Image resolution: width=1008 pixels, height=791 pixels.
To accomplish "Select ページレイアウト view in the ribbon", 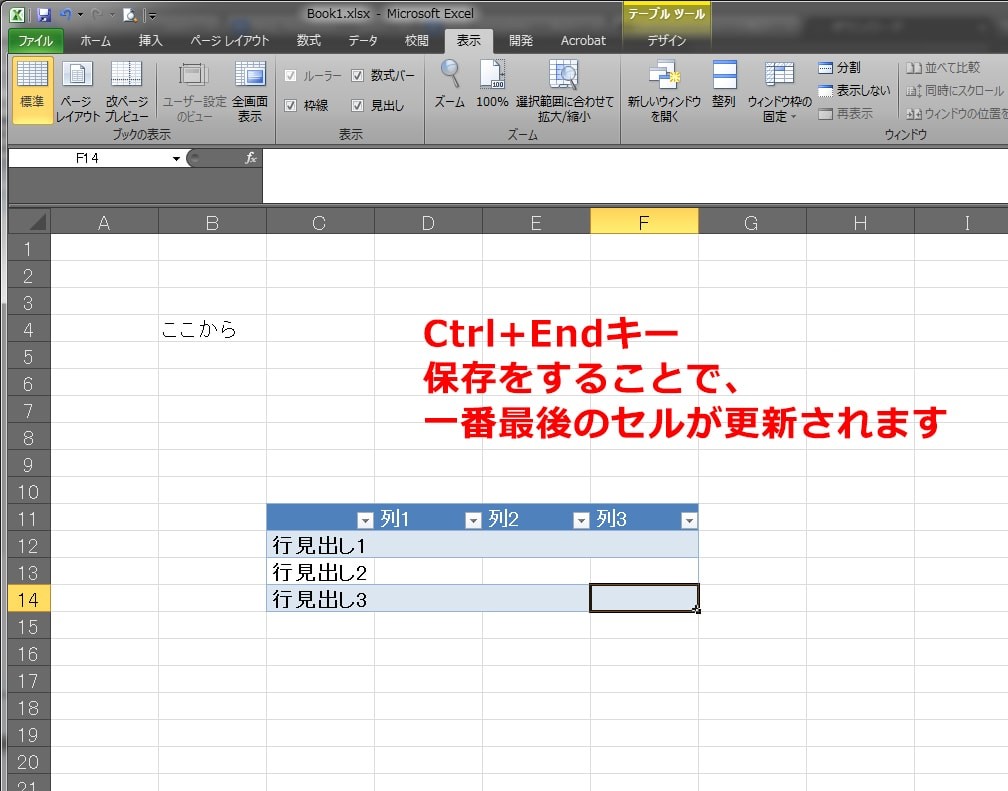I will click(x=77, y=95).
